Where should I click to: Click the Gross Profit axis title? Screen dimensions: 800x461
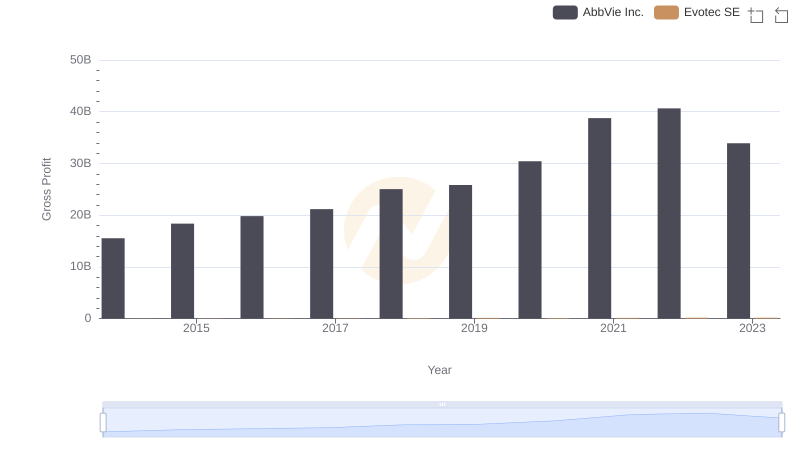[46, 189]
